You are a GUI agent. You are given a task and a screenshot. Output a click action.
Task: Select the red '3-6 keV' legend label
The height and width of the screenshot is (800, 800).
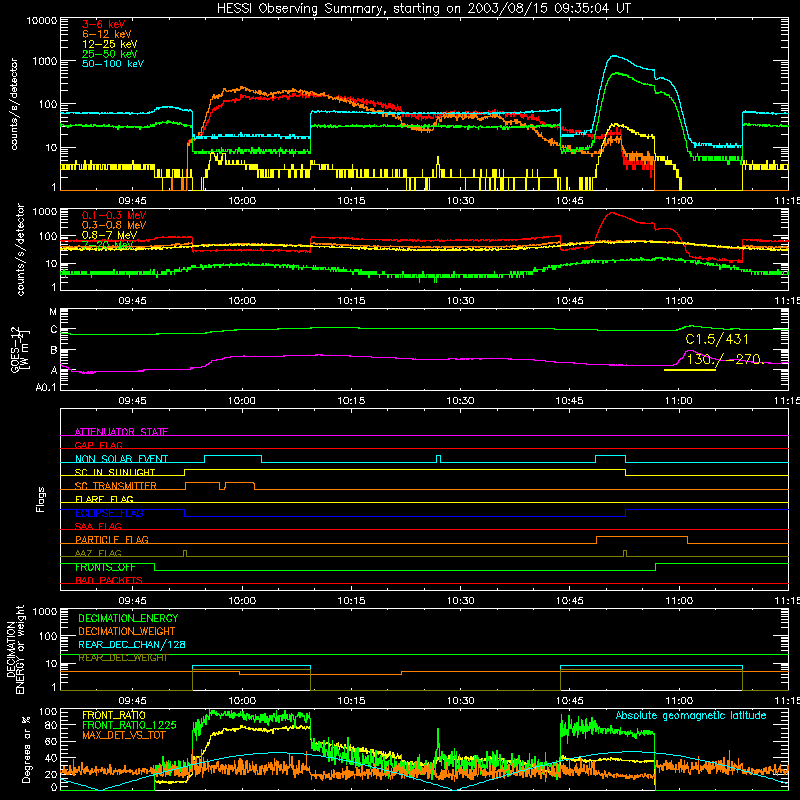pyautogui.click(x=104, y=24)
